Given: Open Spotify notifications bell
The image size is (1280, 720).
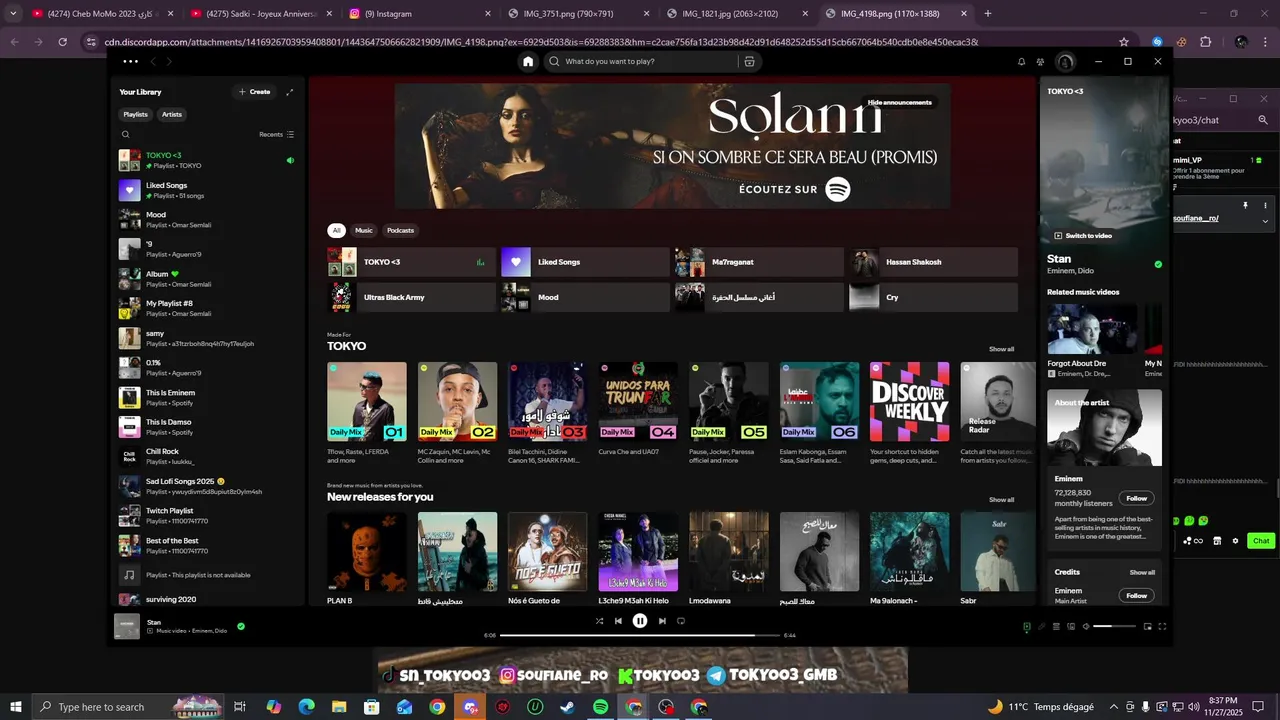Looking at the screenshot, I should [1021, 62].
